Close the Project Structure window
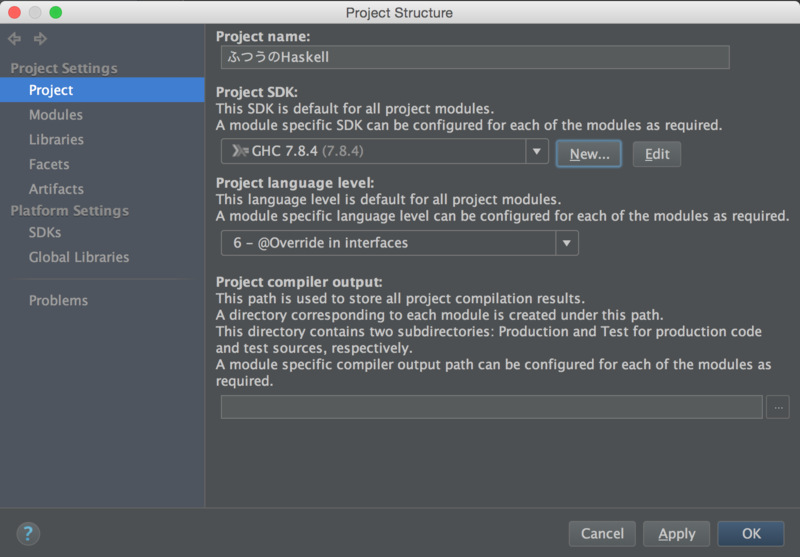This screenshot has width=800, height=557. click(14, 12)
